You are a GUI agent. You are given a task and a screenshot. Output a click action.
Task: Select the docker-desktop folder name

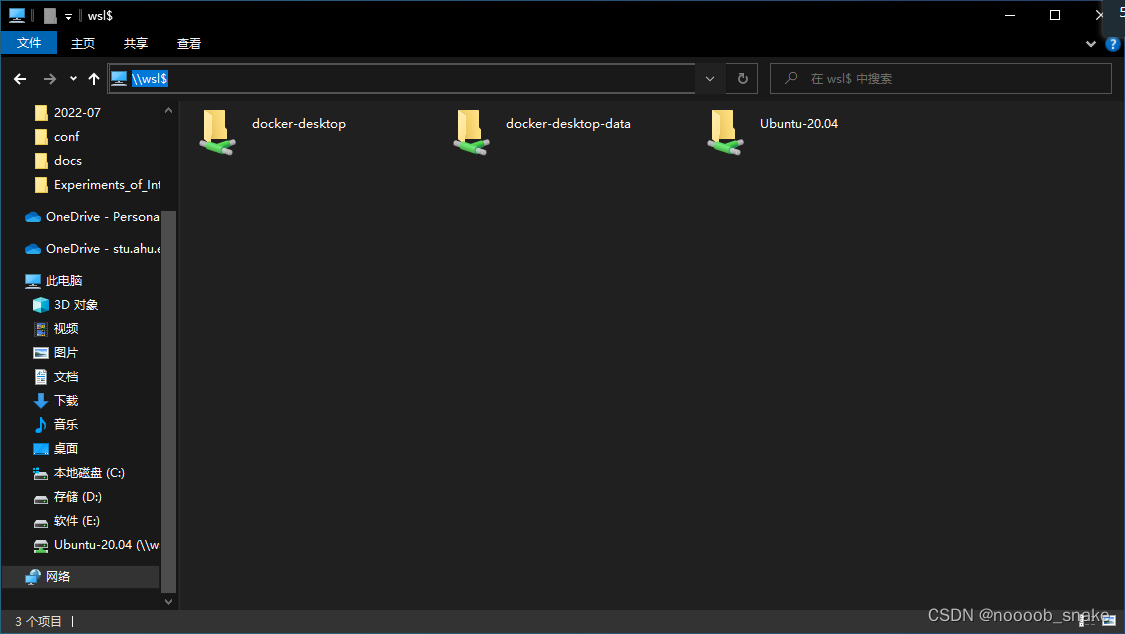[298, 123]
